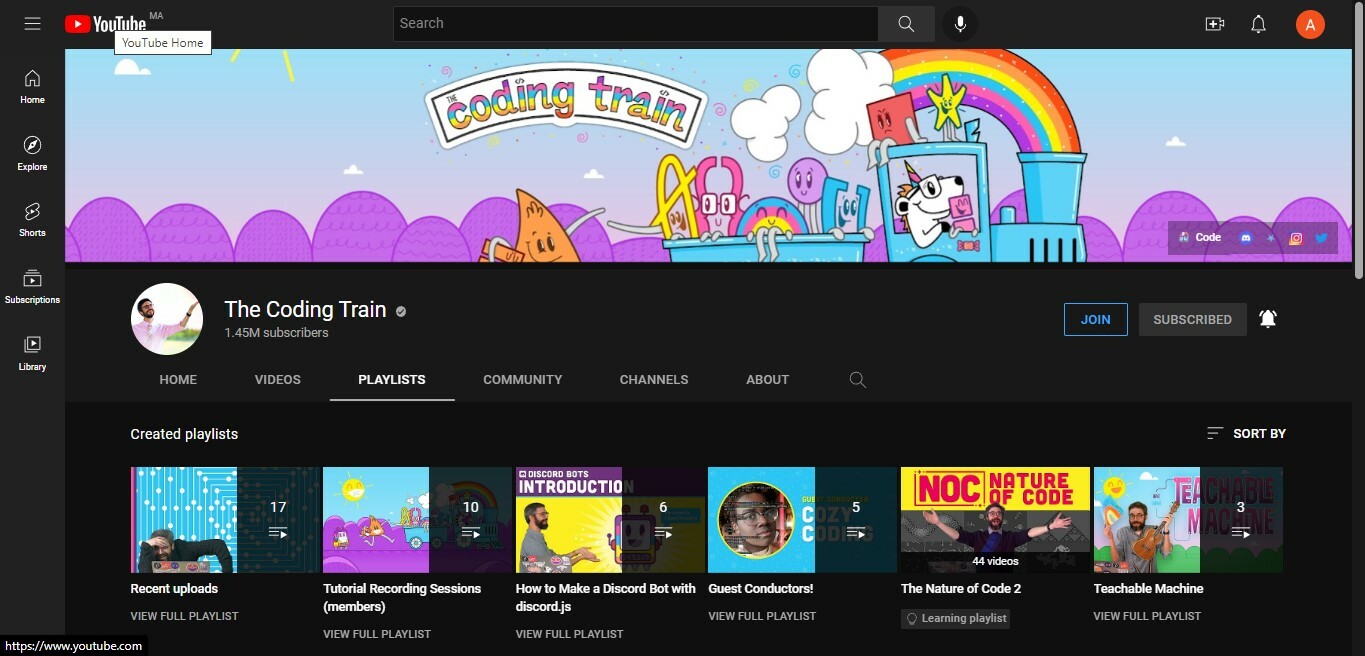Open the CHANNELS tab

pyautogui.click(x=654, y=380)
